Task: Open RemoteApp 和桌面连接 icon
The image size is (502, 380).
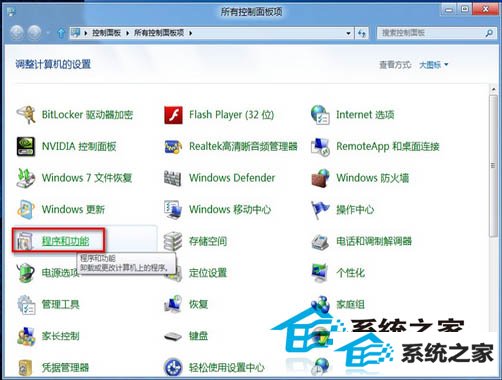Action: pyautogui.click(x=320, y=146)
